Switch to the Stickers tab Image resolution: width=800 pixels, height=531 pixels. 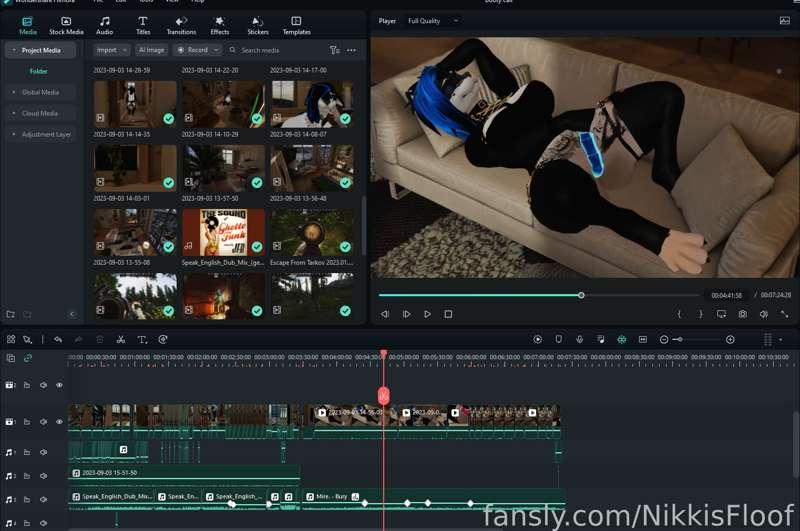[x=258, y=26]
